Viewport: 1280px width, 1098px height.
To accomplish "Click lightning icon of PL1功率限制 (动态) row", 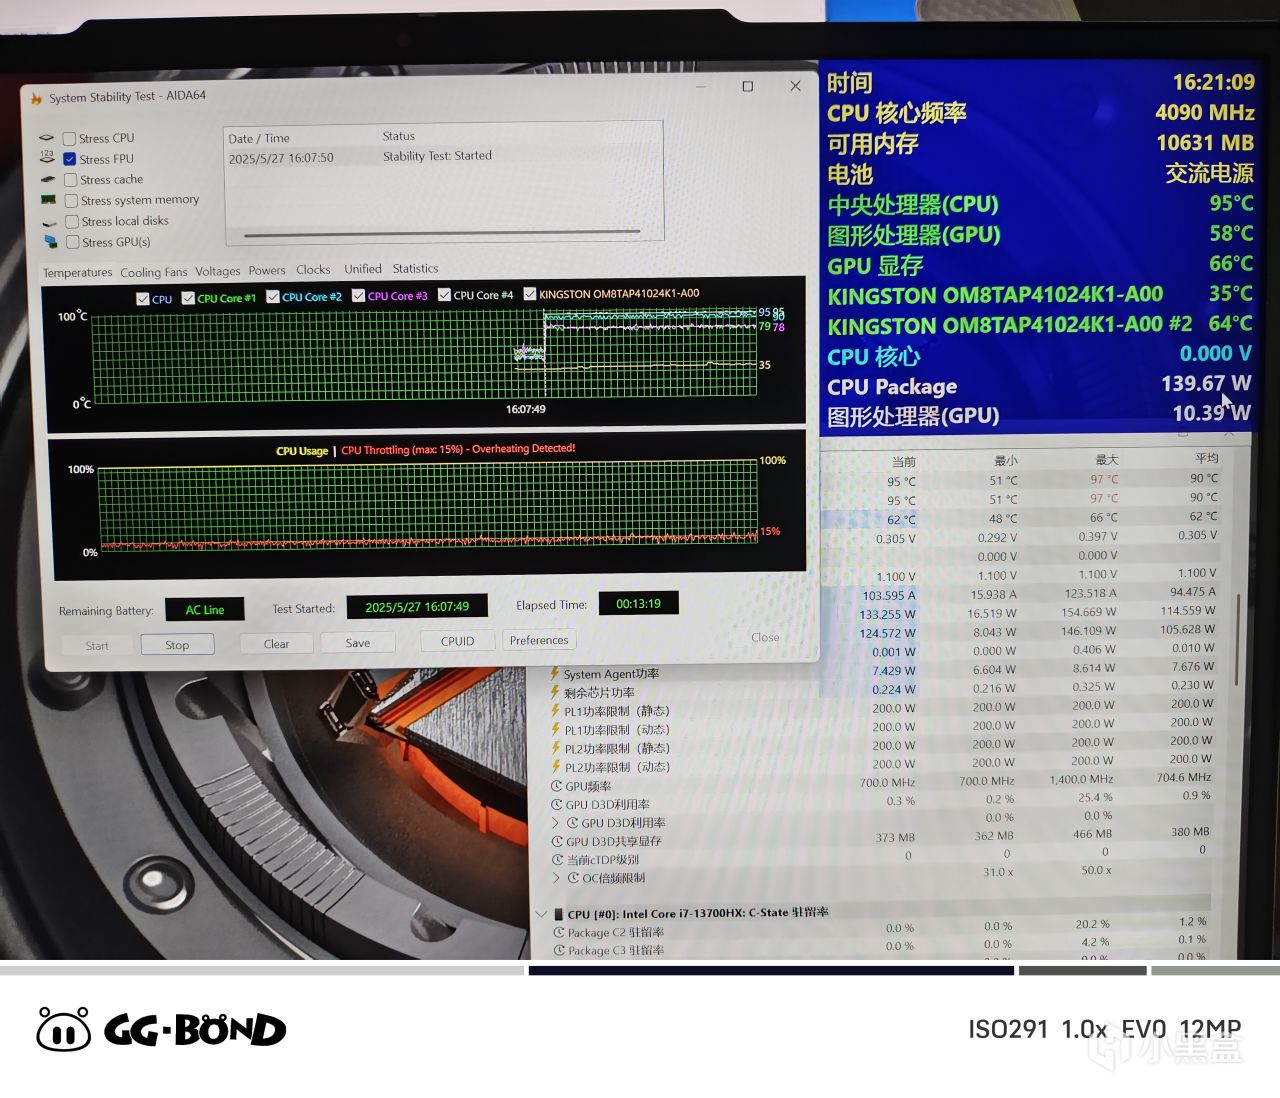I will click(556, 730).
